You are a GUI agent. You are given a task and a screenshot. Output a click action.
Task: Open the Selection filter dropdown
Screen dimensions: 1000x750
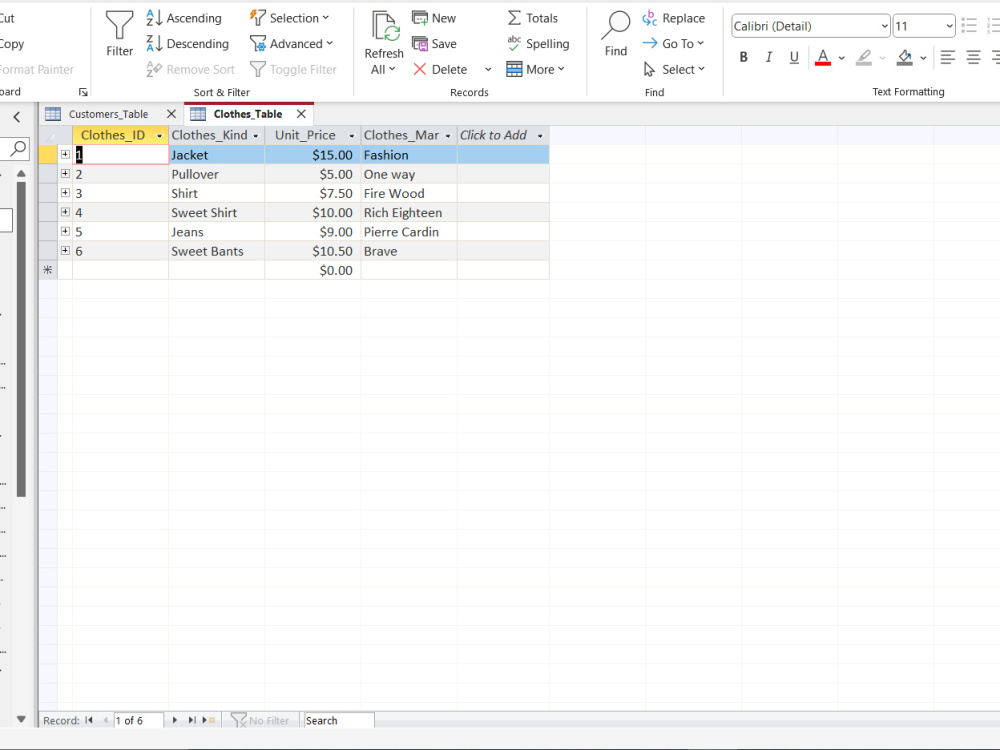(290, 18)
